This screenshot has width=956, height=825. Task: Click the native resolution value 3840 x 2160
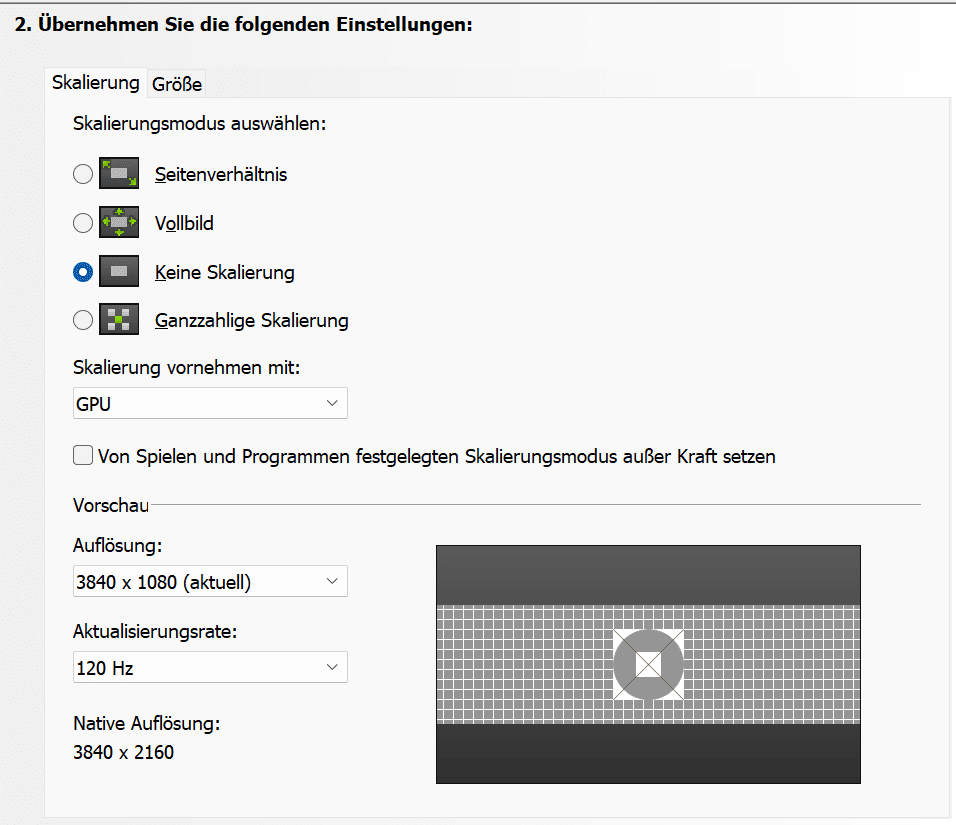[123, 752]
